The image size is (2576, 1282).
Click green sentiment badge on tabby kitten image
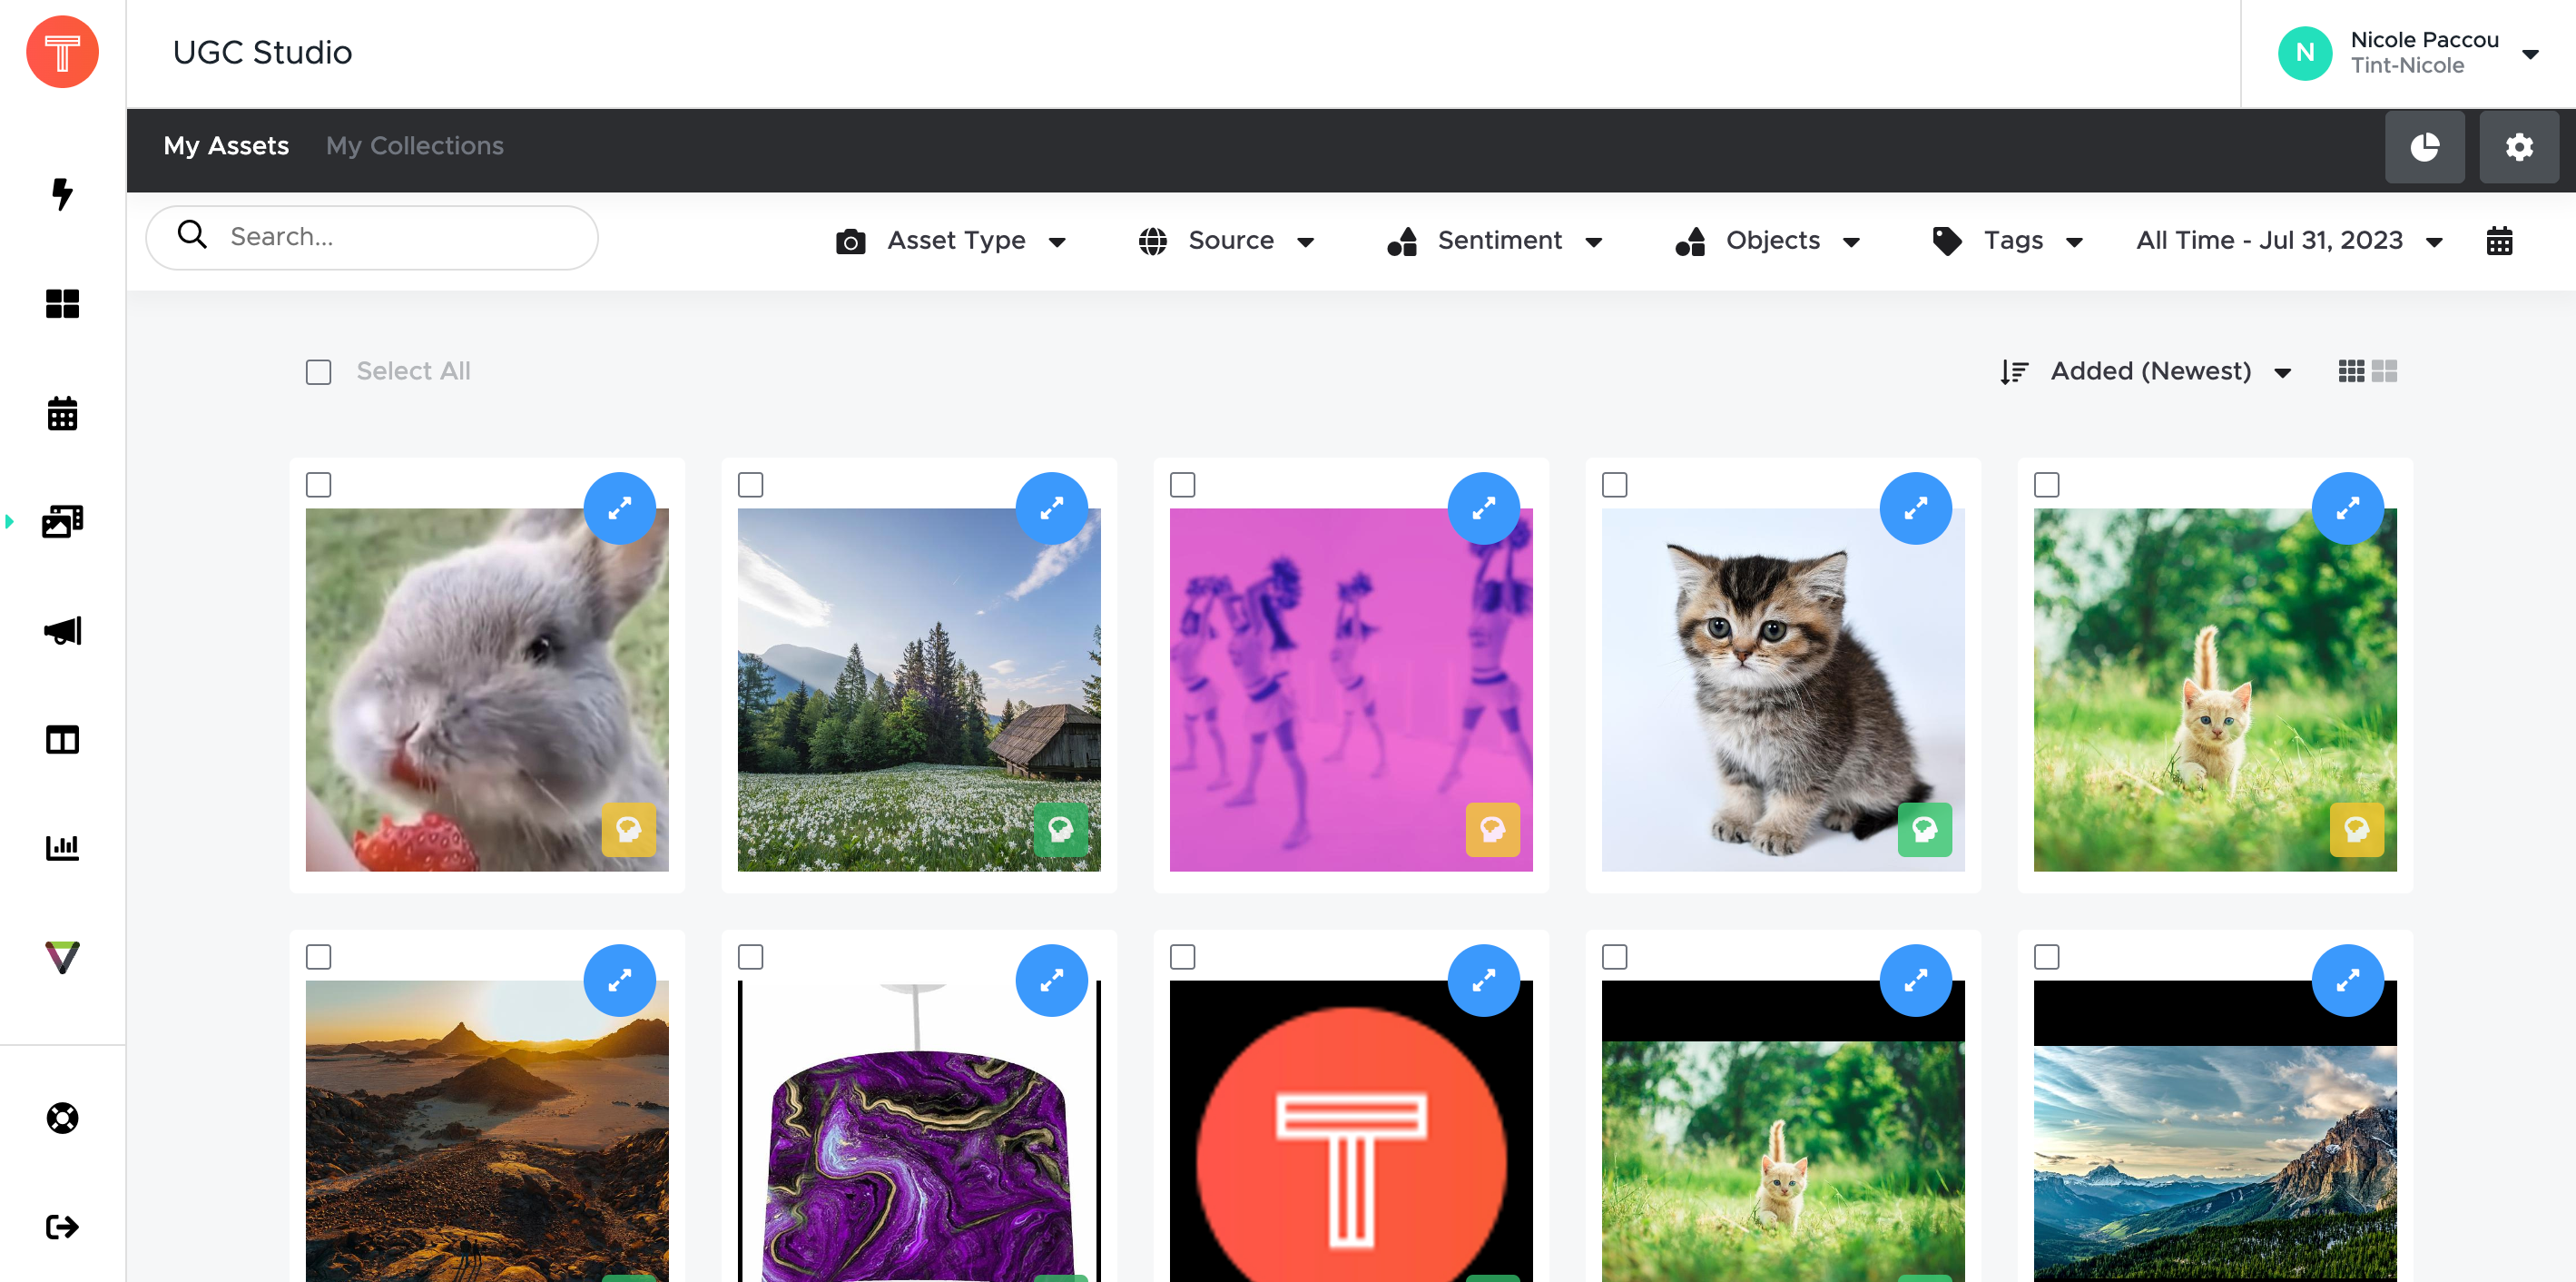click(x=1925, y=830)
